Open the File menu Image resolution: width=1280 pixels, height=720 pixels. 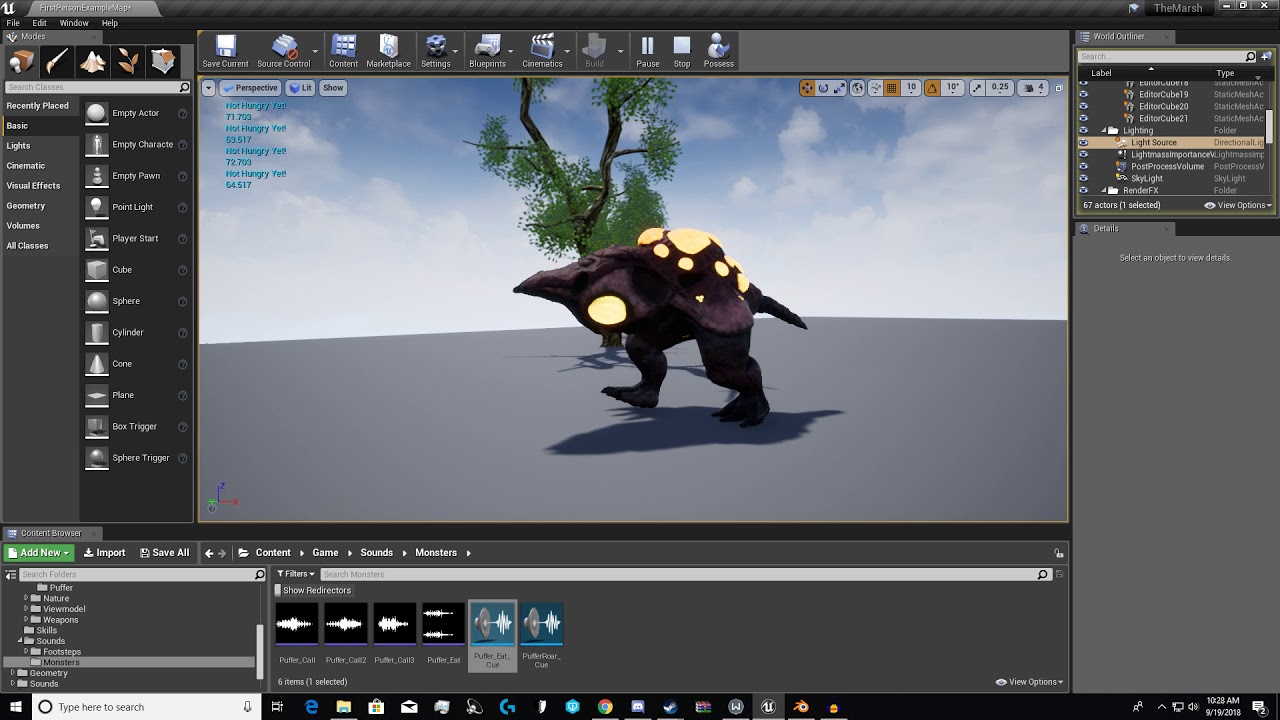click(x=13, y=23)
